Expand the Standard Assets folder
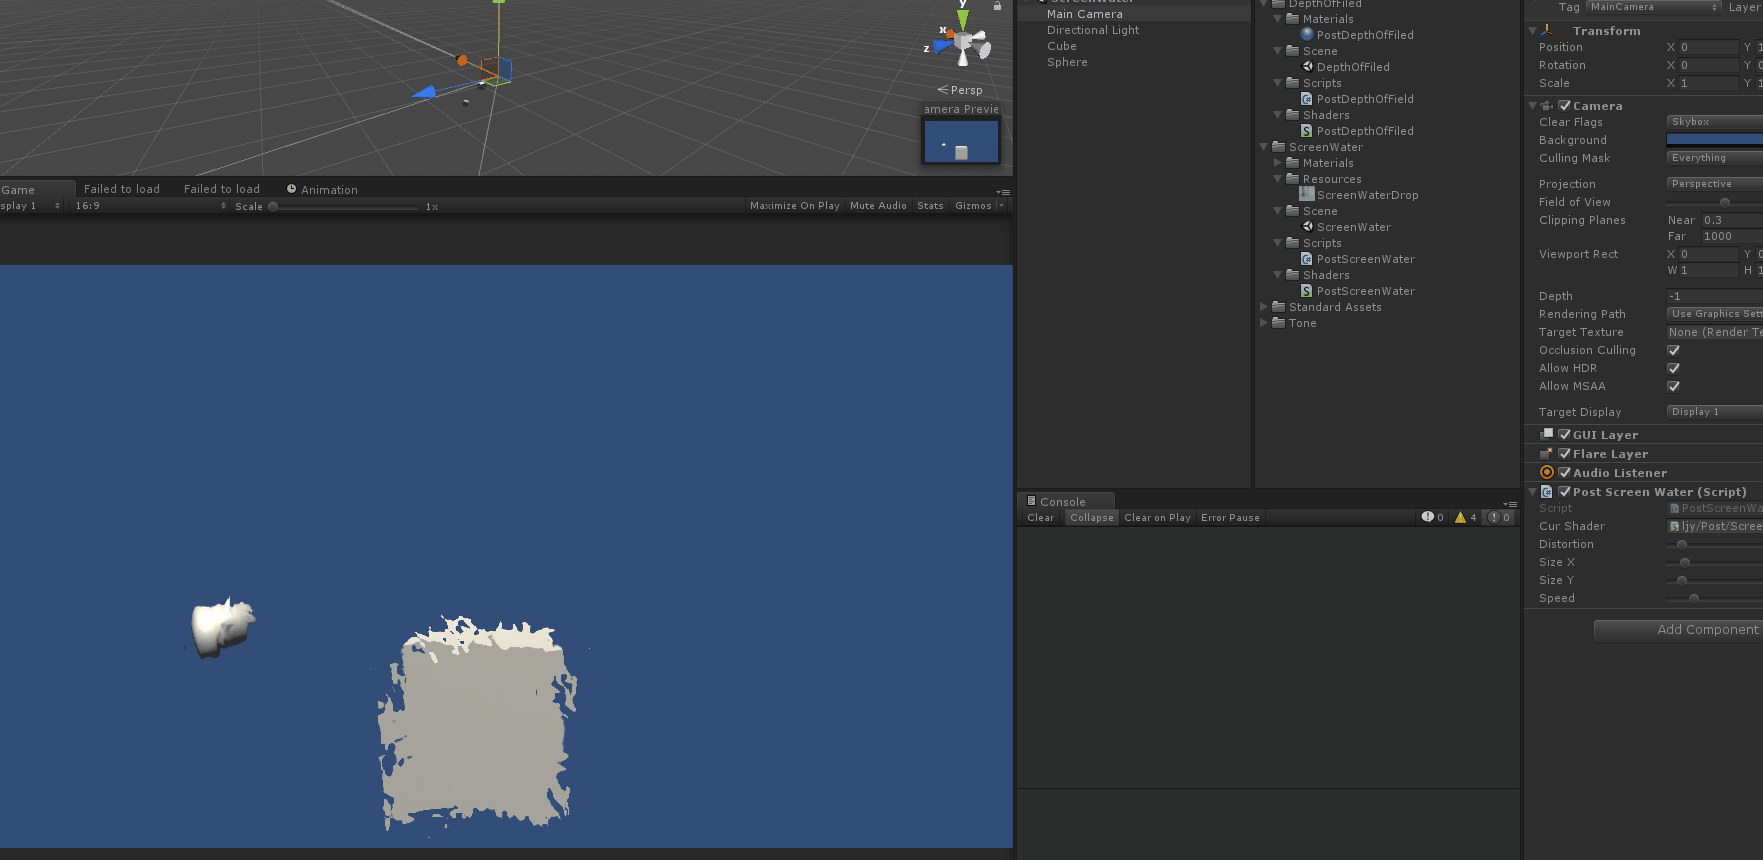The width and height of the screenshot is (1763, 860). tap(1264, 307)
